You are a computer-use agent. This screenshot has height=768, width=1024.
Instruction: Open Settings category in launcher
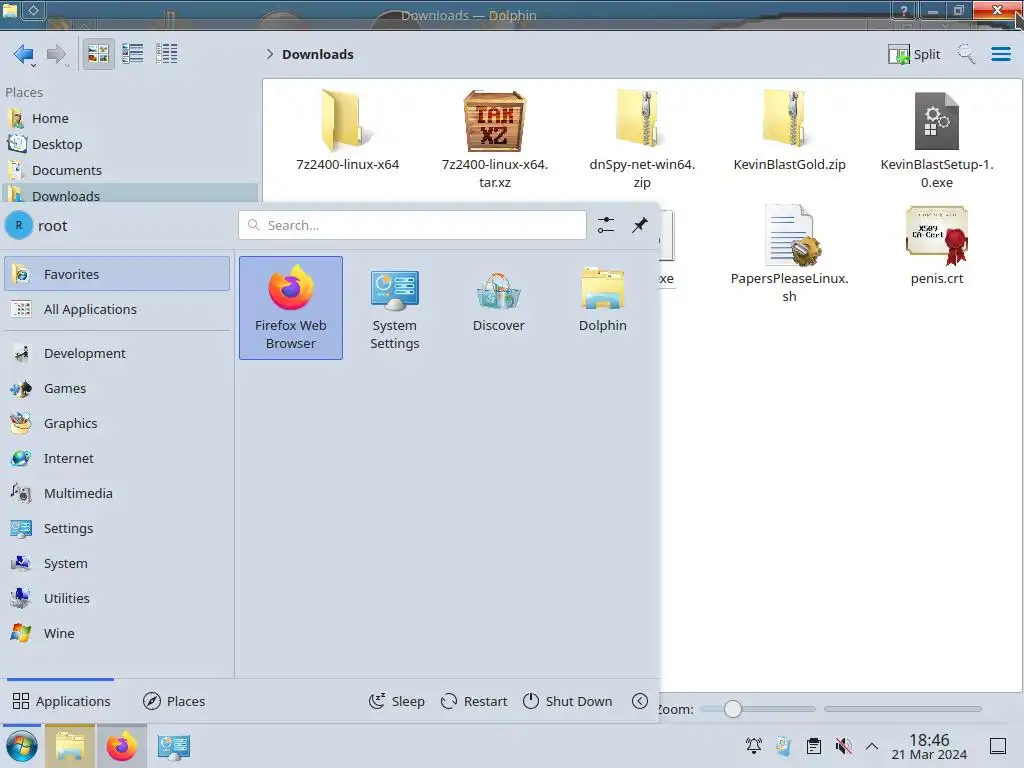coord(117,528)
